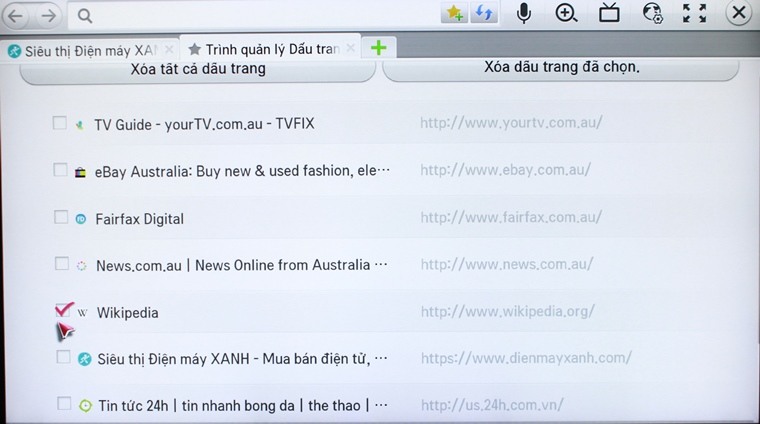The width and height of the screenshot is (760, 424).
Task: Check the TV Guide bookmark checkbox
Action: (x=60, y=123)
